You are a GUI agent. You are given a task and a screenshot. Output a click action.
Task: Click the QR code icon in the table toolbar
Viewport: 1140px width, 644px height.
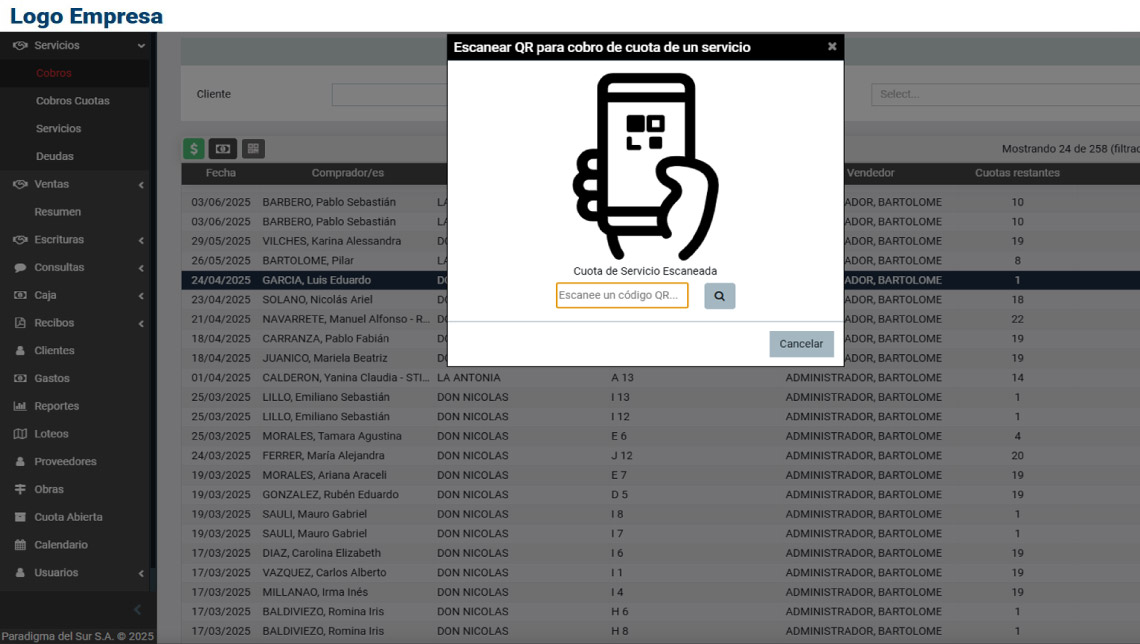(253, 149)
